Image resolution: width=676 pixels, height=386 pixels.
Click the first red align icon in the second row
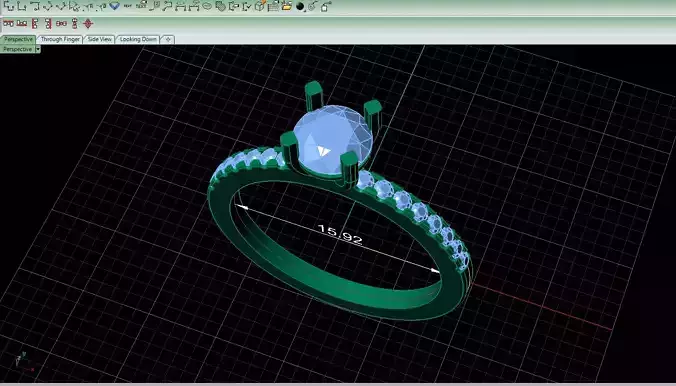pyautogui.click(x=8, y=23)
